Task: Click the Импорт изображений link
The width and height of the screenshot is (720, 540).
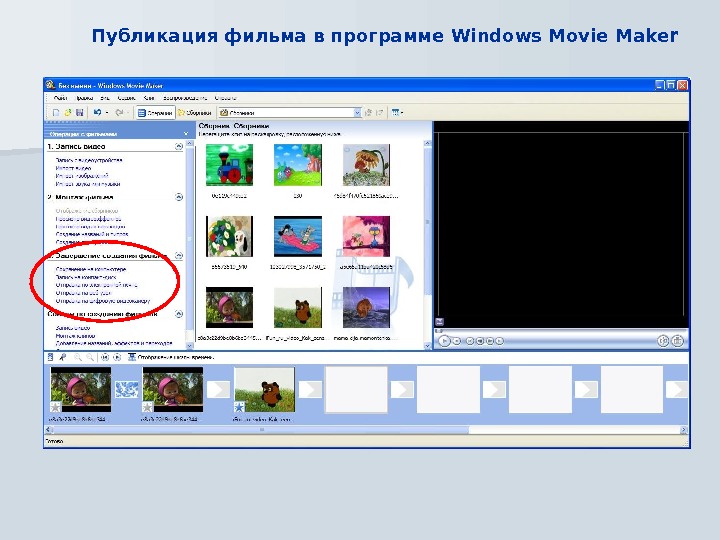Action: tap(82, 176)
